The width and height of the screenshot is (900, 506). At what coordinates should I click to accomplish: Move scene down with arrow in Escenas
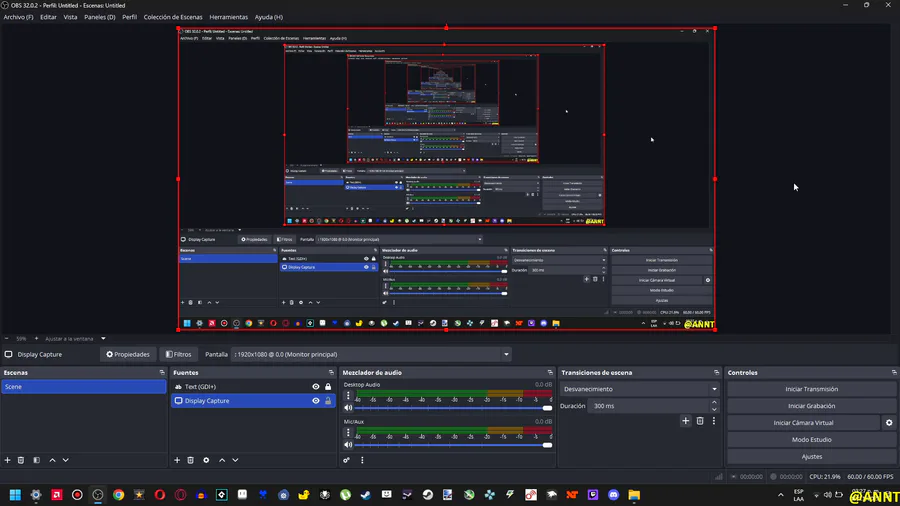coord(65,460)
